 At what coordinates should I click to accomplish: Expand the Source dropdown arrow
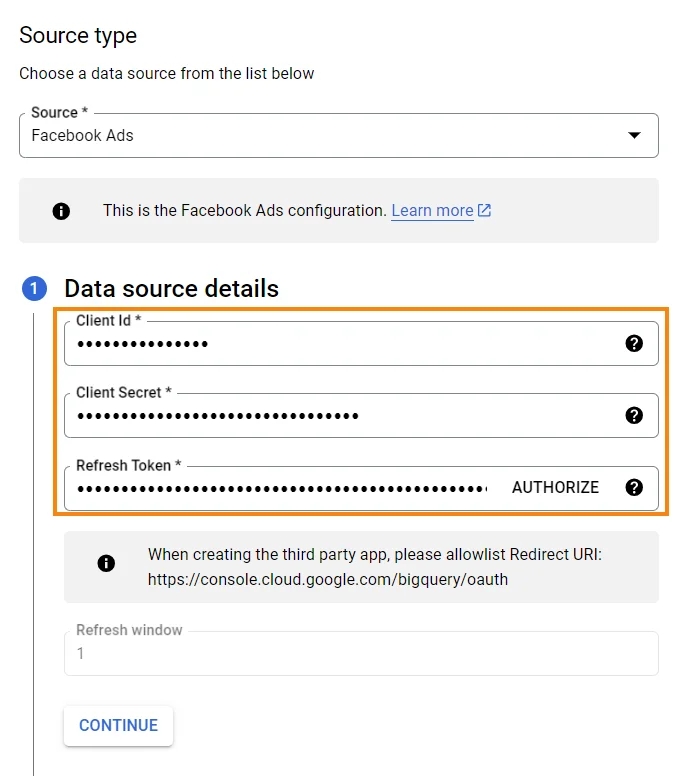coord(634,135)
